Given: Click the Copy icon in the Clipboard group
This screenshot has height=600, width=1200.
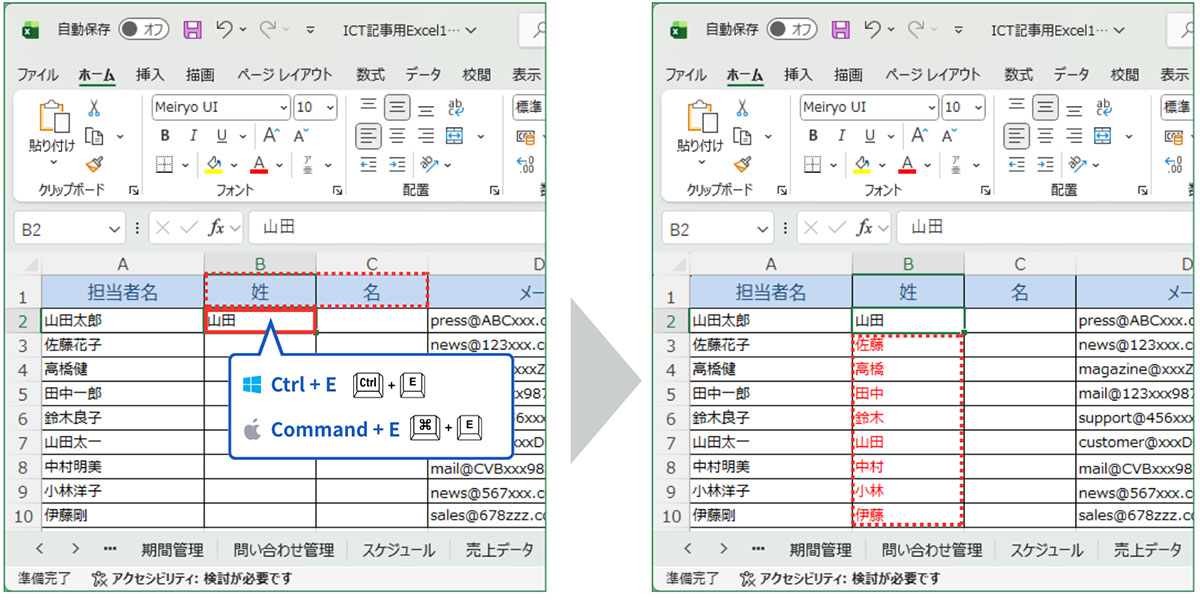Looking at the screenshot, I should 92,135.
